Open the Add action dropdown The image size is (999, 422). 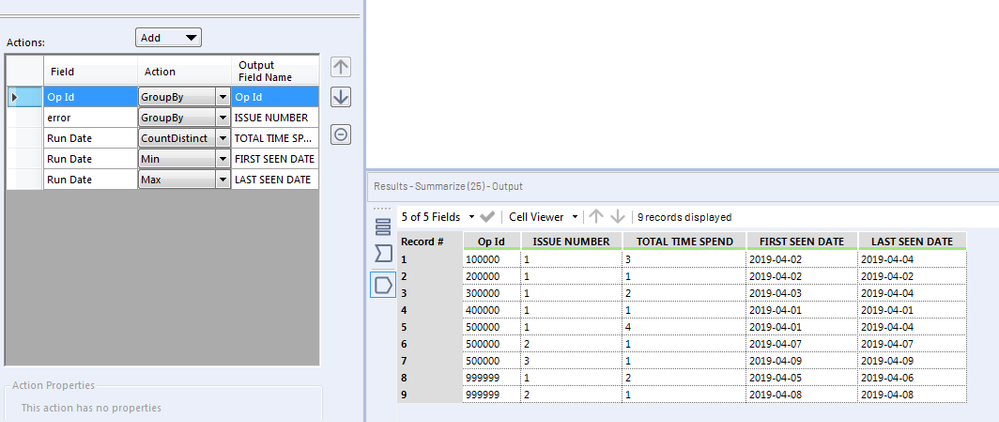[168, 38]
